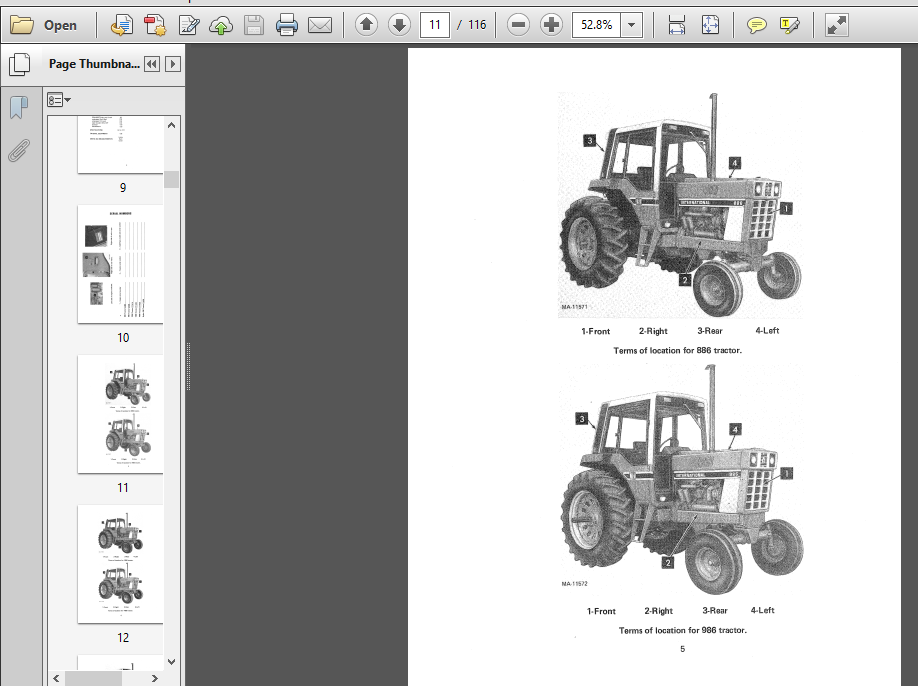Go to previous page up arrow
Viewport: 918px width, 686px height.
[366, 25]
